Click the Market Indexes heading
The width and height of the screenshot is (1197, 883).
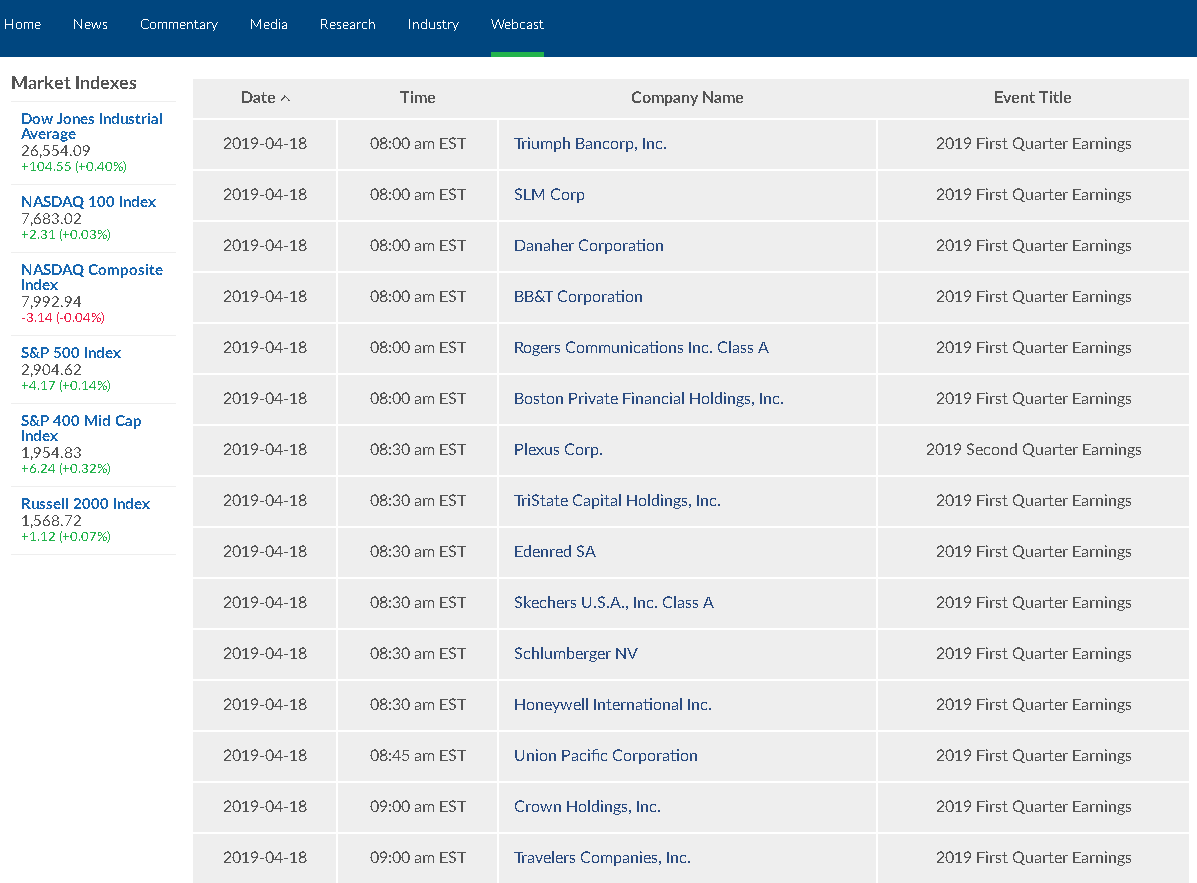pos(74,82)
